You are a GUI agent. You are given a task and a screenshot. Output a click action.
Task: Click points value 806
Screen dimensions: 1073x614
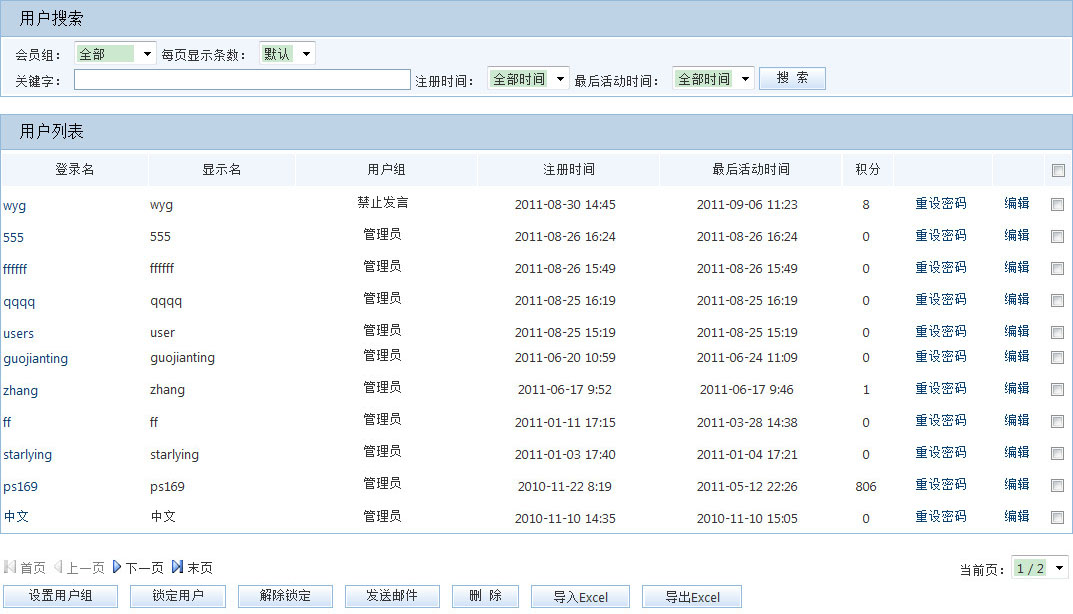(866, 487)
